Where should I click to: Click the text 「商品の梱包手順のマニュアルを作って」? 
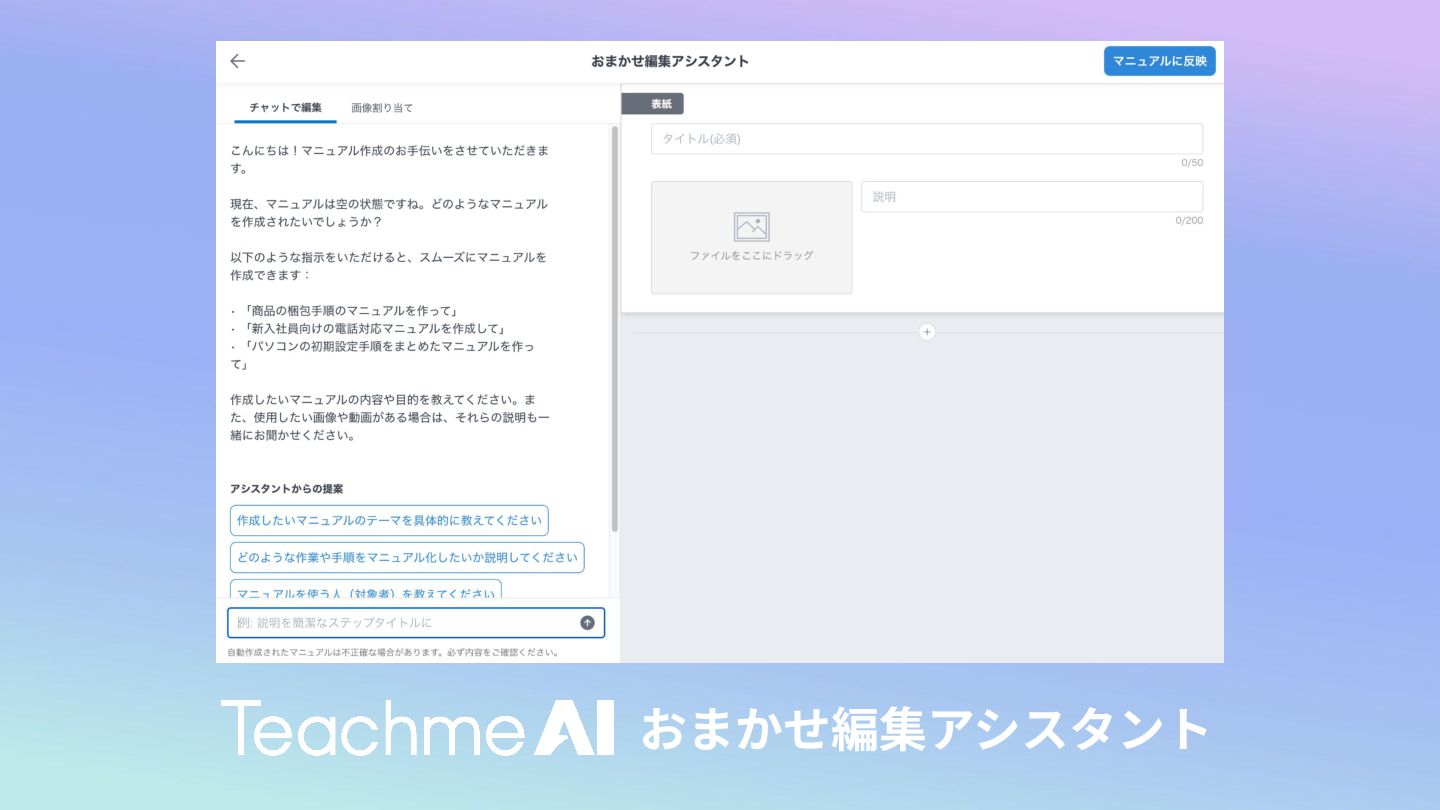point(350,311)
